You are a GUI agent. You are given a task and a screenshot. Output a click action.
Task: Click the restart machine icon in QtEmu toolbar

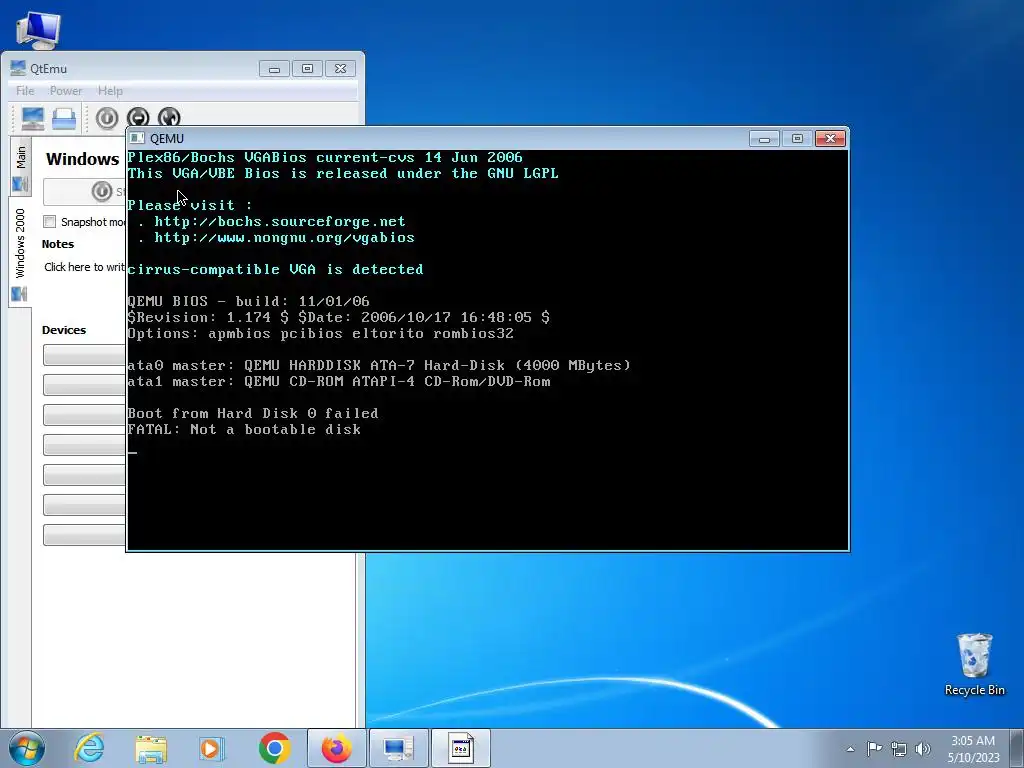click(168, 117)
